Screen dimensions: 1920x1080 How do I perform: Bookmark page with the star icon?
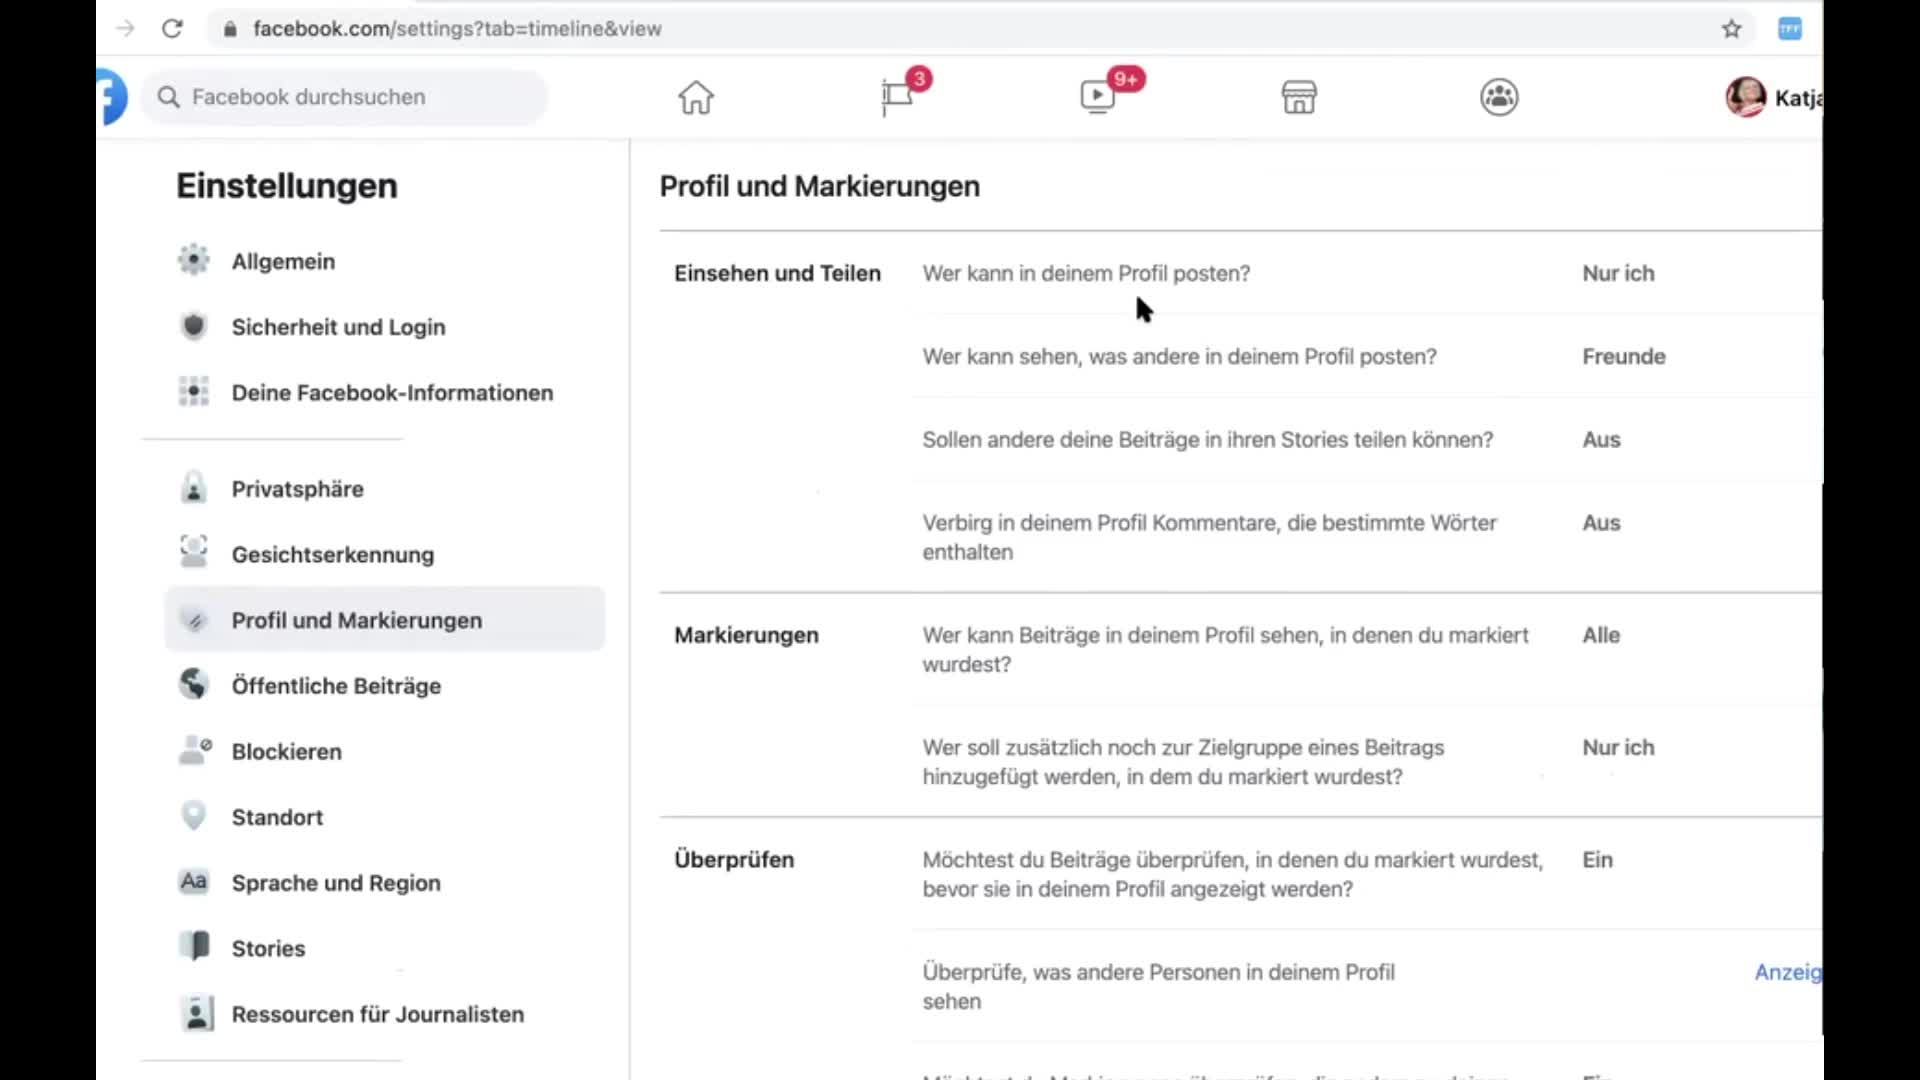(x=1732, y=29)
